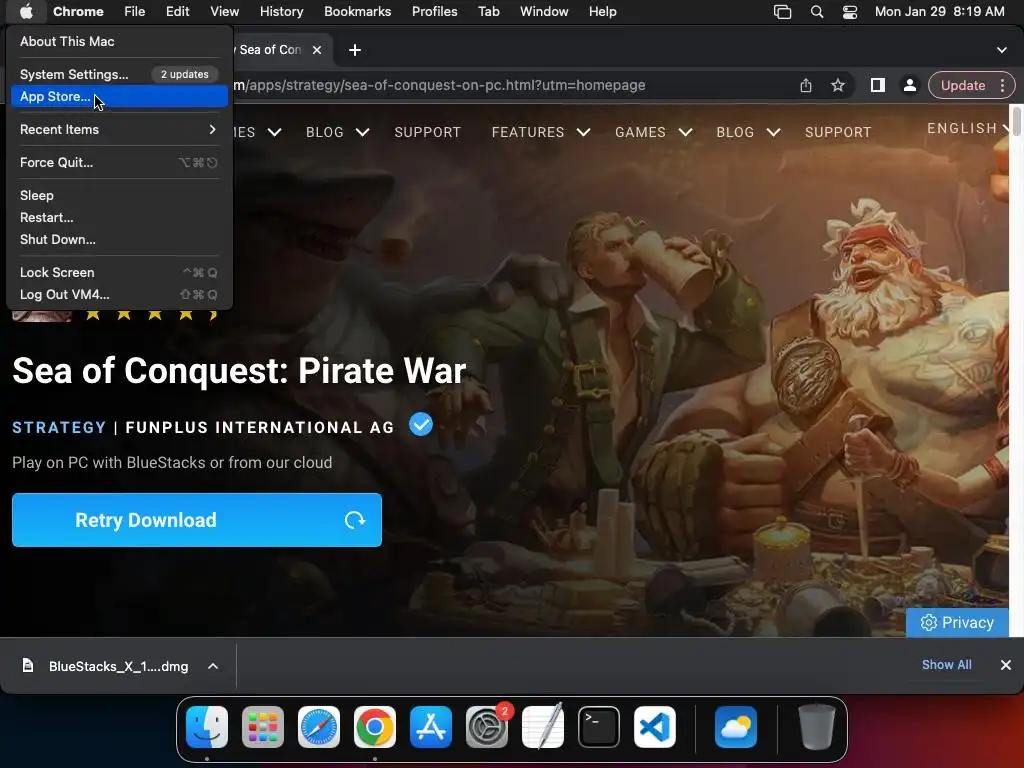Open System Settings from Apple menu
This screenshot has height=768, width=1024.
point(120,74)
